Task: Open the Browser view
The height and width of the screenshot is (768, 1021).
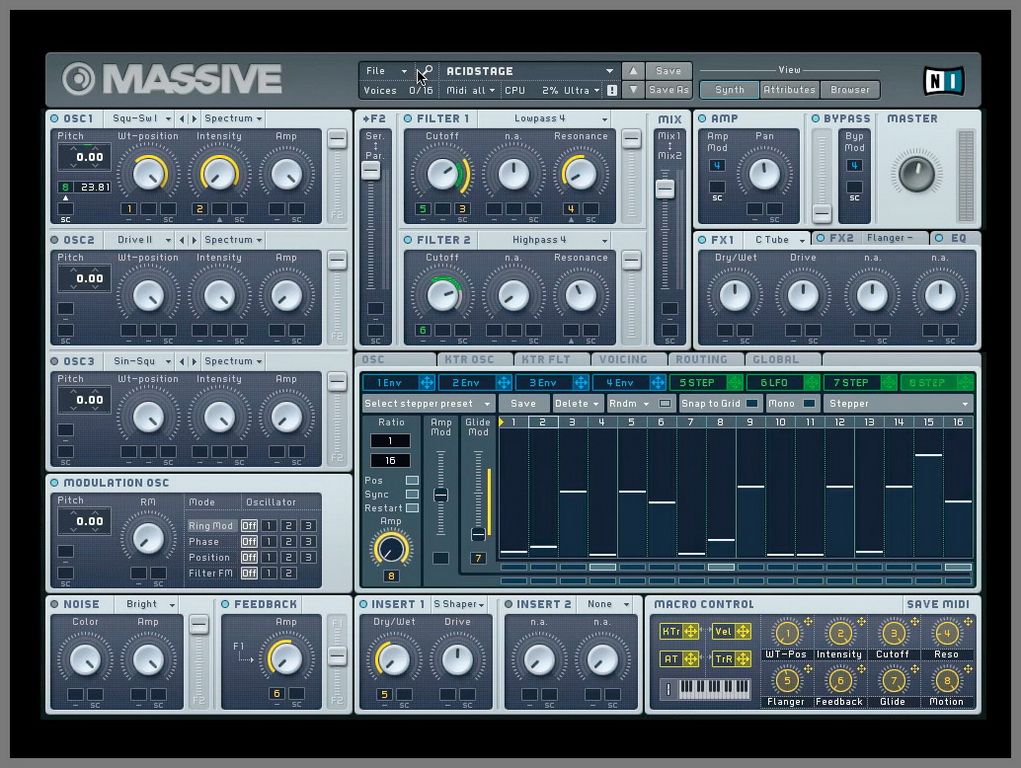Action: (850, 90)
